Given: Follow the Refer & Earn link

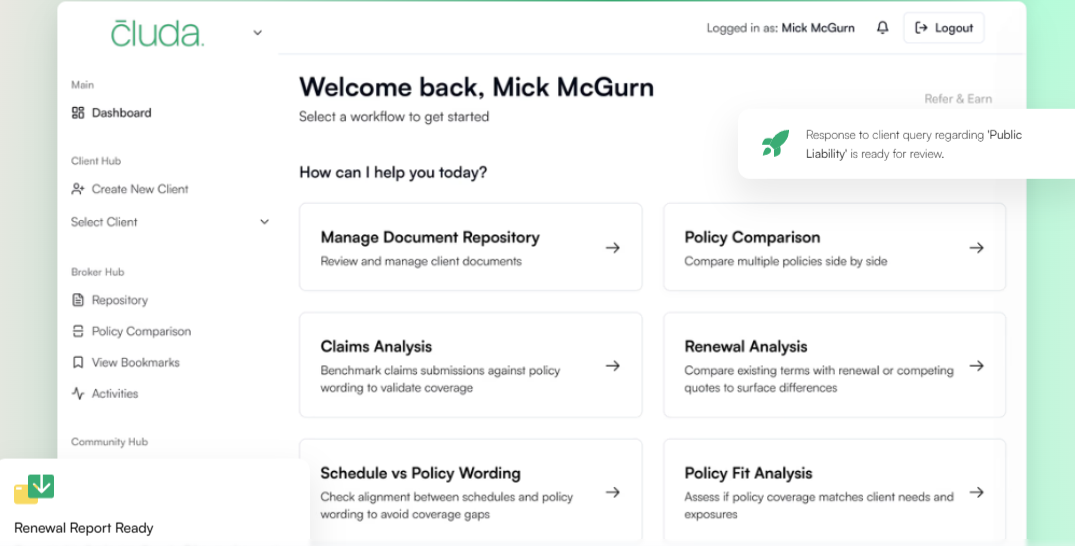Looking at the screenshot, I should click(x=958, y=98).
